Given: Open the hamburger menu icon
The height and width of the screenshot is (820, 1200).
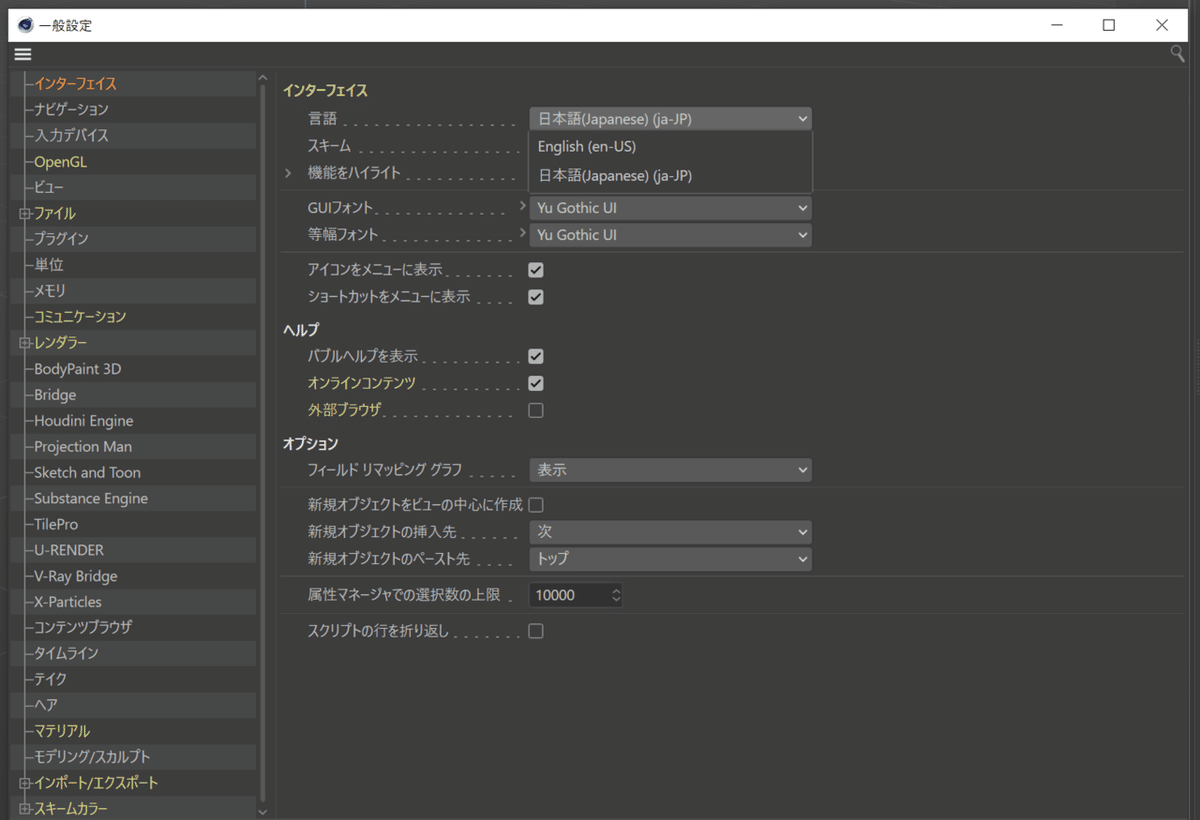Looking at the screenshot, I should pyautogui.click(x=24, y=54).
